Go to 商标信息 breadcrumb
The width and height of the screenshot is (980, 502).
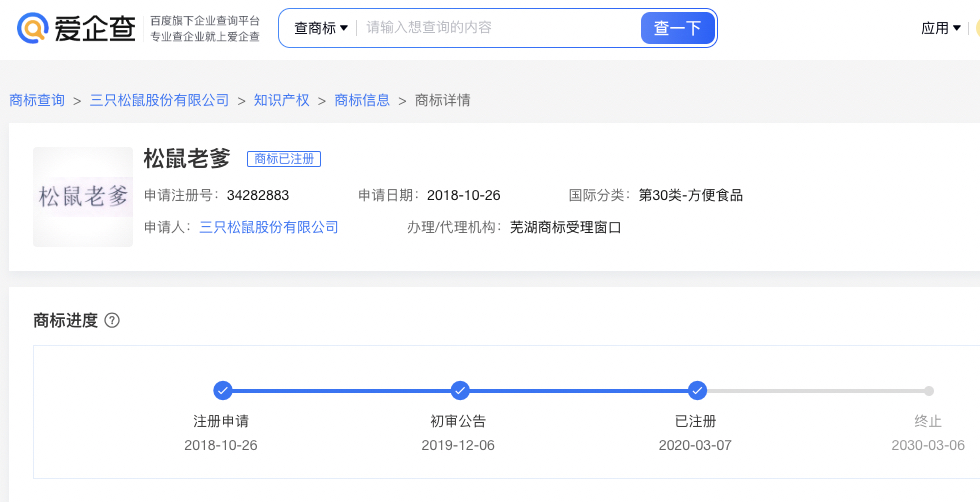(362, 100)
